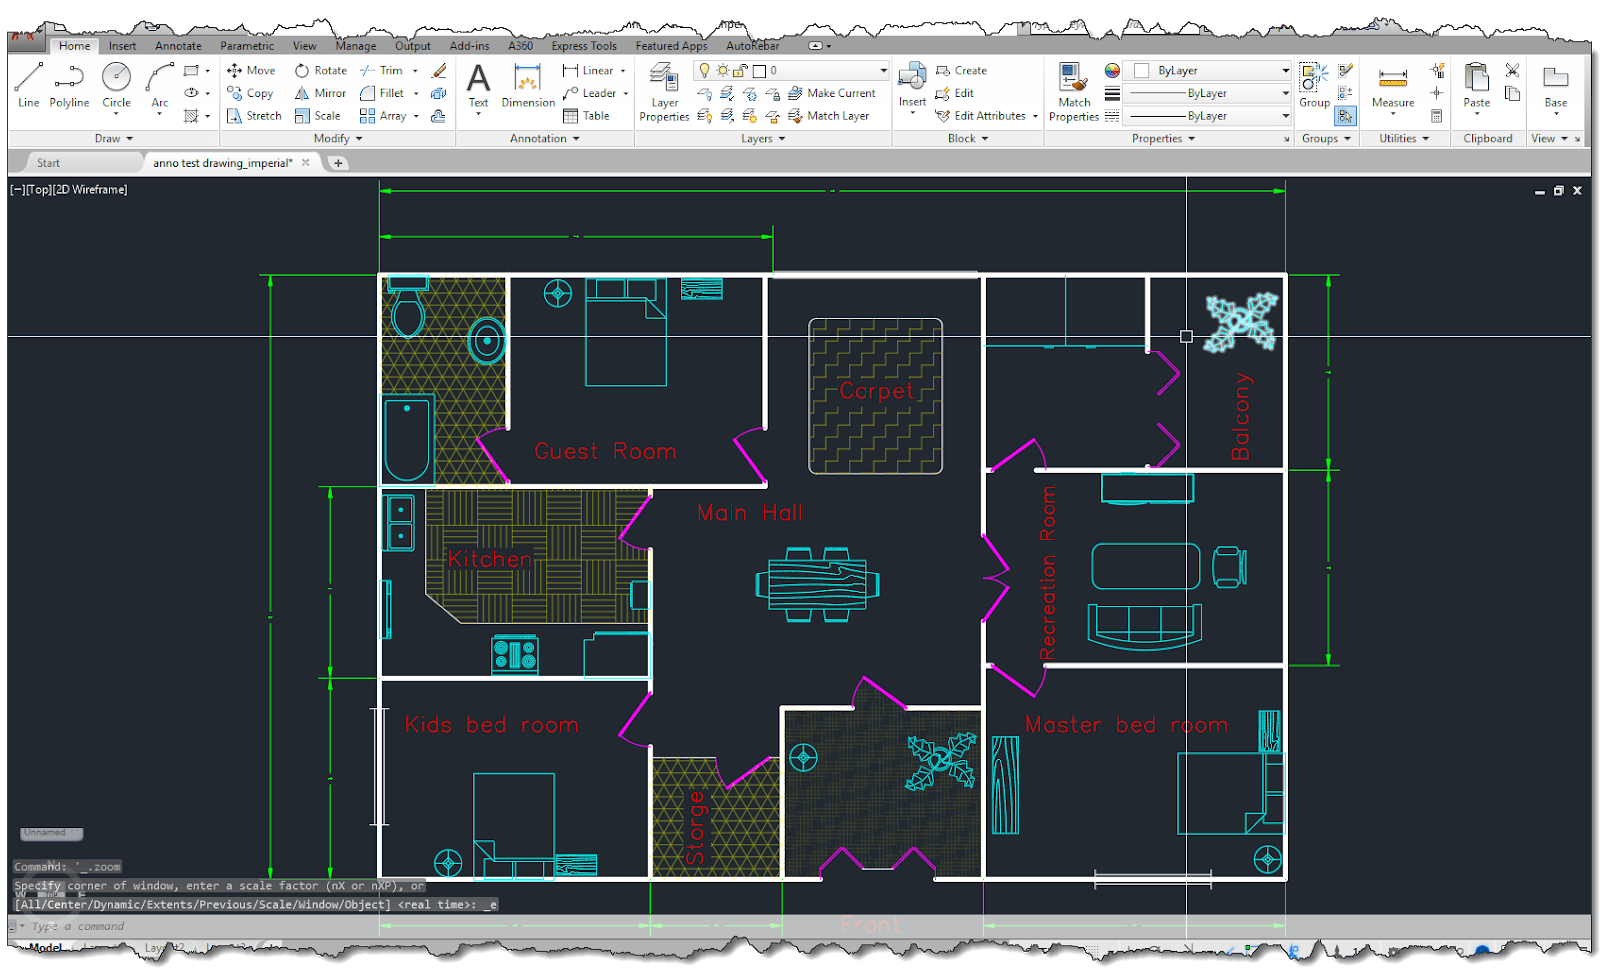Click the [2D Wireframe] visual style control
Image resolution: width=1600 pixels, height=968 pixels.
tap(89, 189)
